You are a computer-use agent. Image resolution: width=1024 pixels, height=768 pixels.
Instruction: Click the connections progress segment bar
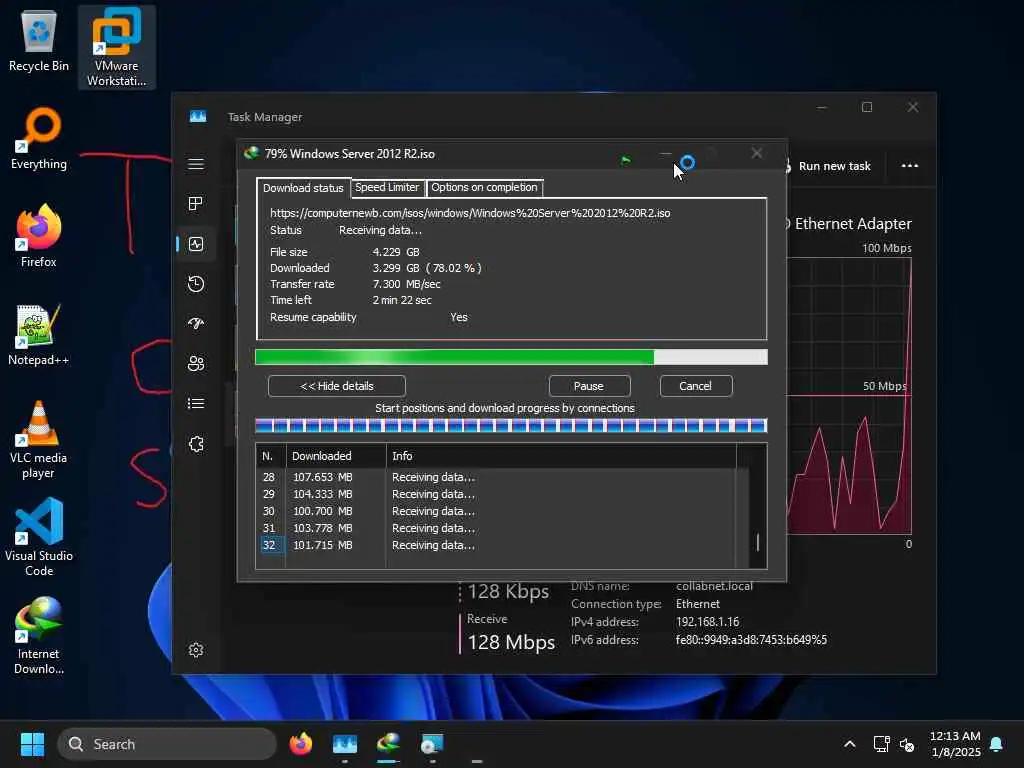tap(511, 426)
